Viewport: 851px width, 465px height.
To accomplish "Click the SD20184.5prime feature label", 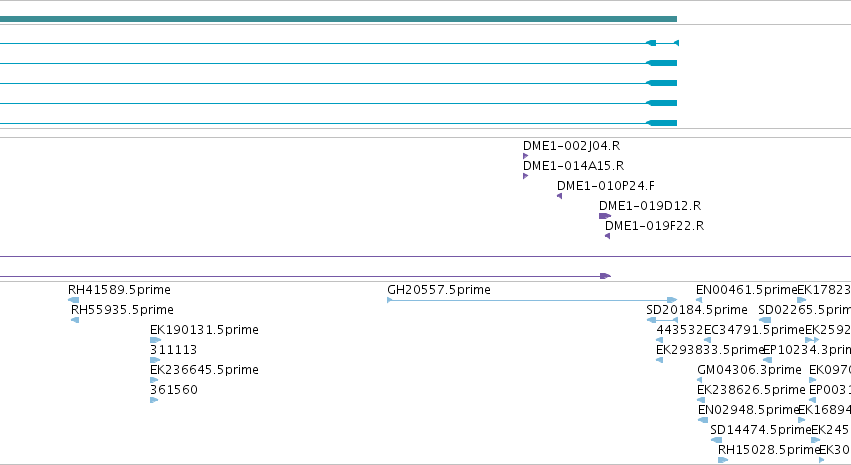I will (x=696, y=309).
